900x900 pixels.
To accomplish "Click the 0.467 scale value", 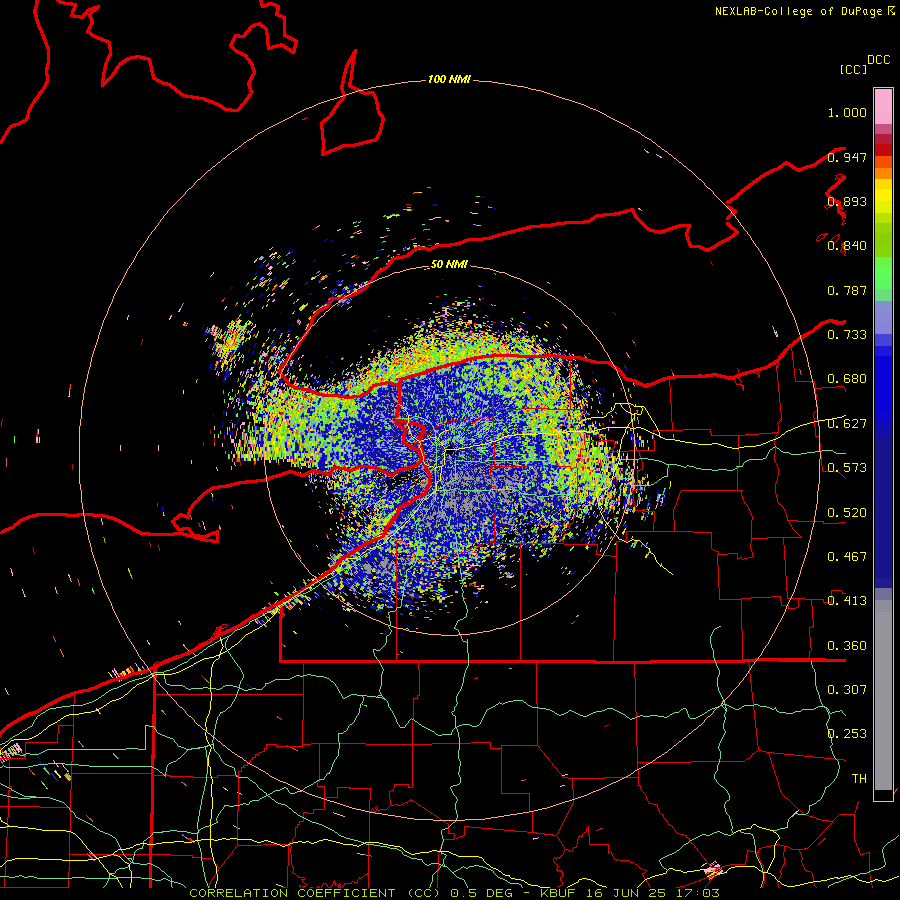I will pyautogui.click(x=847, y=557).
